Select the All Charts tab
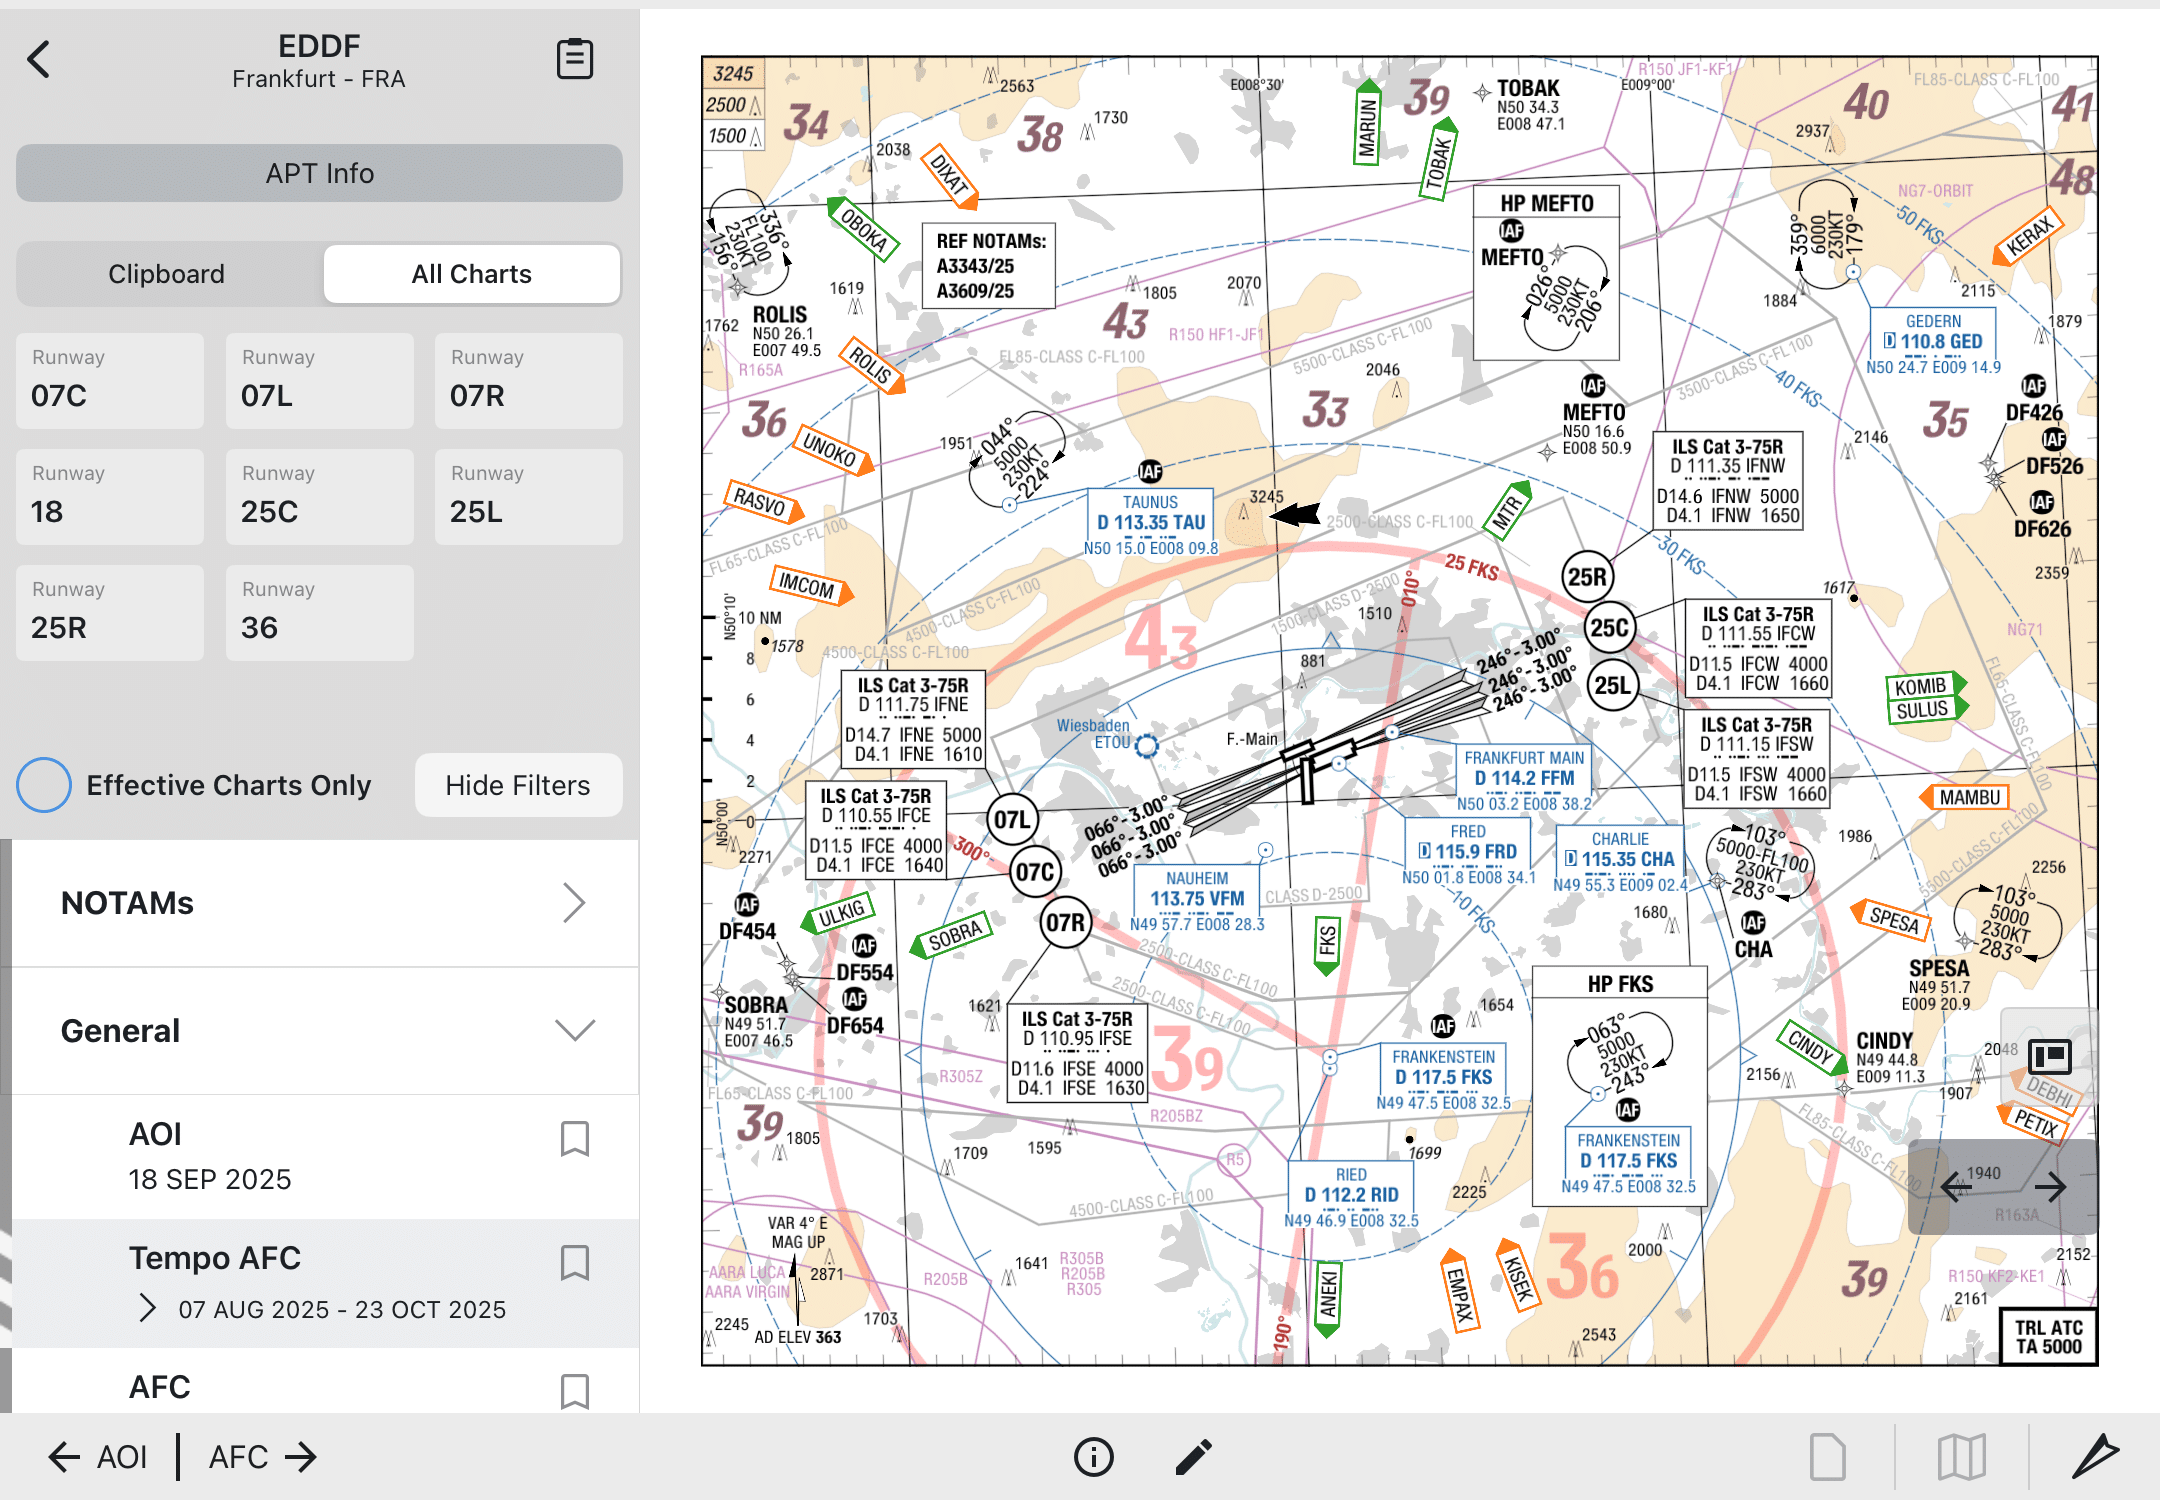Screen dimensions: 2160x1500 (471, 274)
